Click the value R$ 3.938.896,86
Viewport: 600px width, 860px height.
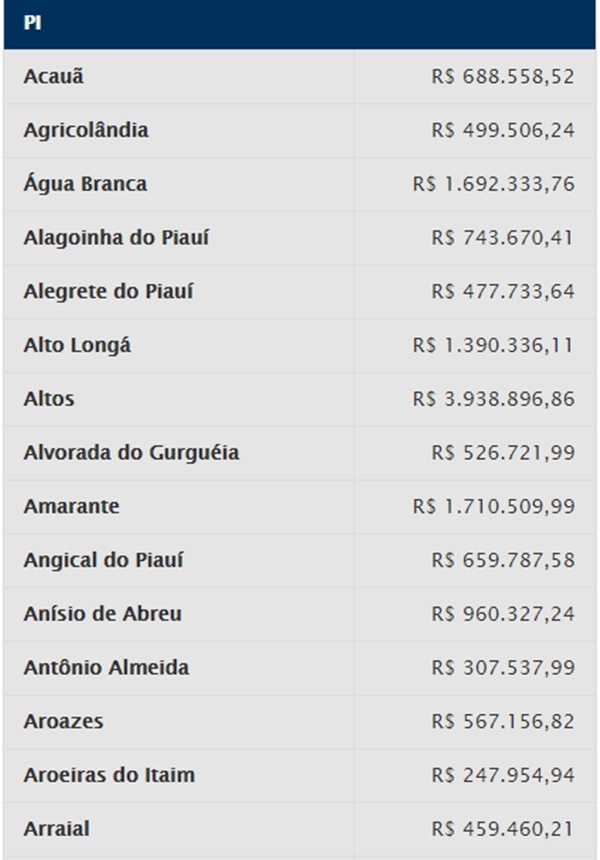pyautogui.click(x=494, y=399)
